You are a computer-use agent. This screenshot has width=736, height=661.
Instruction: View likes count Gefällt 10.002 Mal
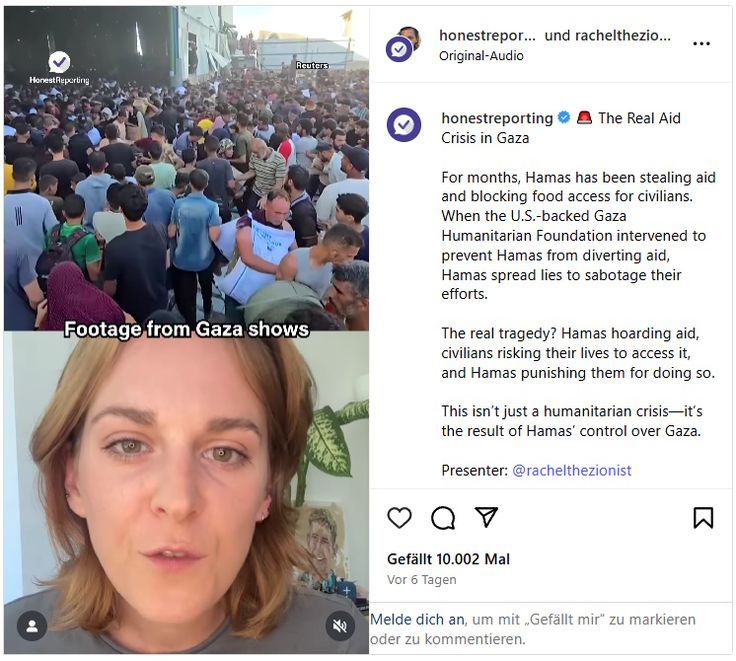448,559
